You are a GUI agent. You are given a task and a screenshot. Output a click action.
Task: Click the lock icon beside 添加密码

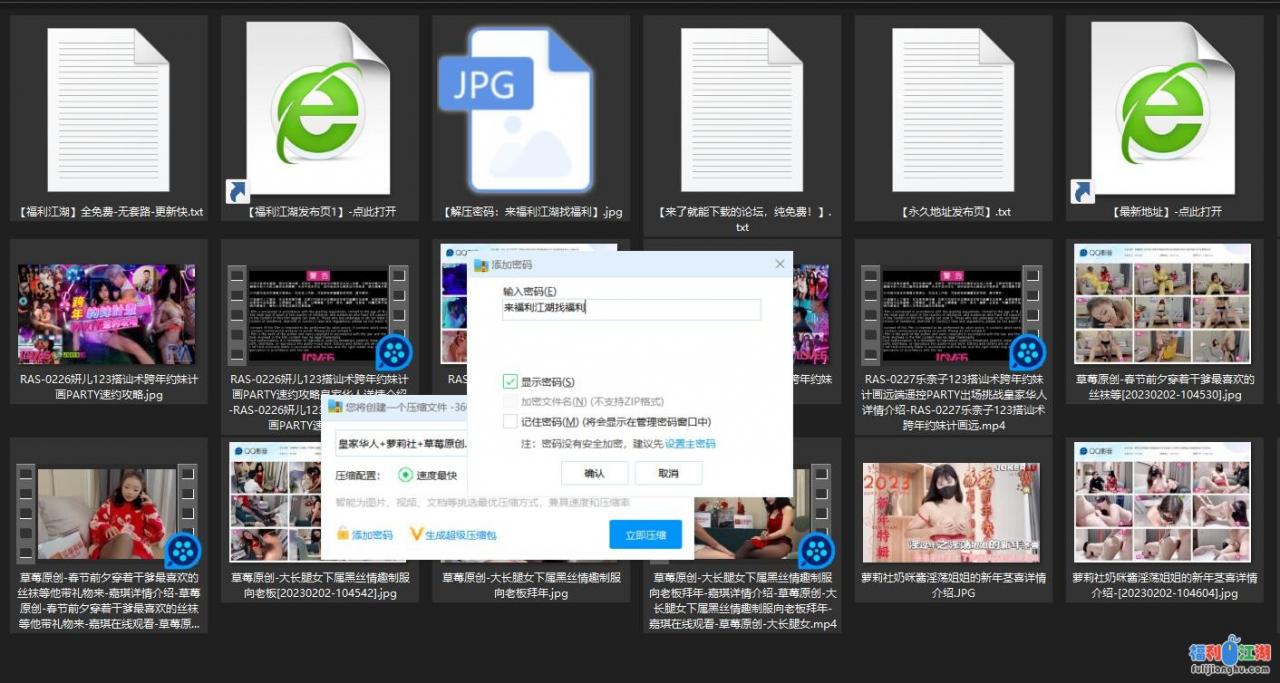[x=343, y=535]
